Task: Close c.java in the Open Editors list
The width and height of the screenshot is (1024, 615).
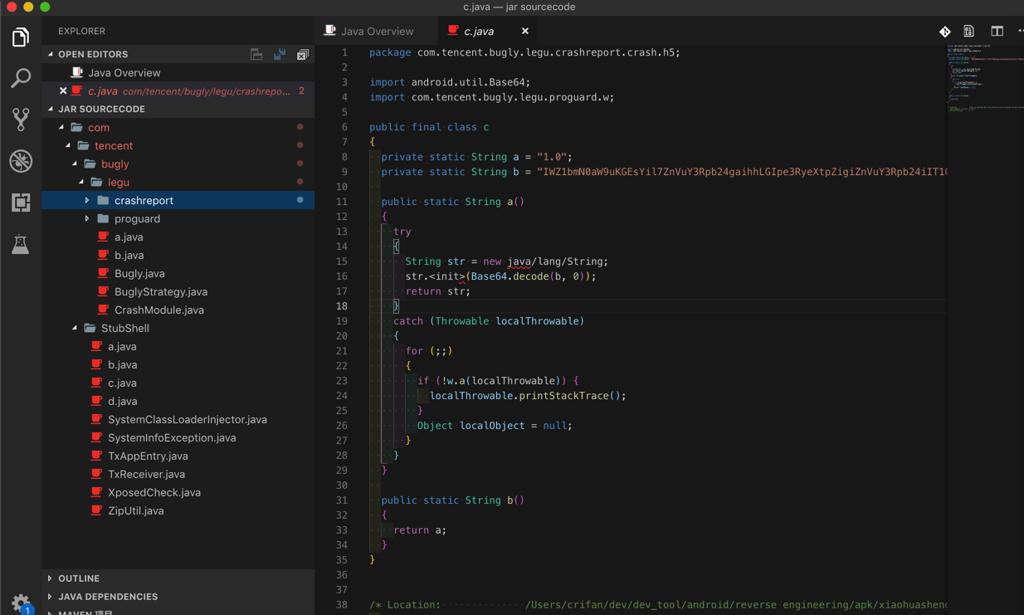Action: 63,91
